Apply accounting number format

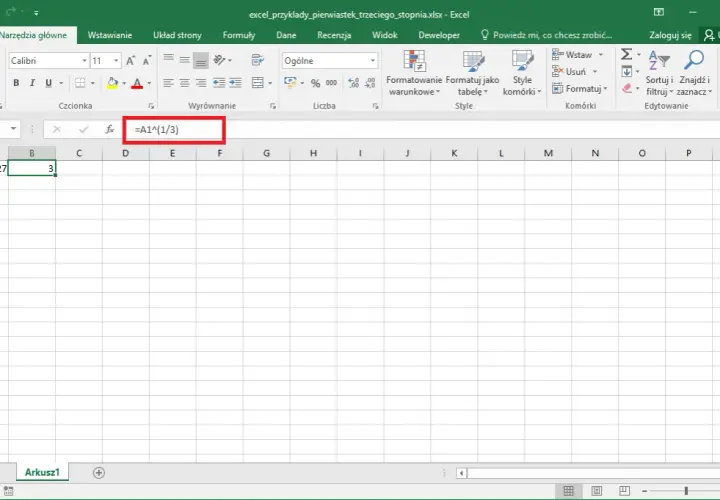click(290, 83)
